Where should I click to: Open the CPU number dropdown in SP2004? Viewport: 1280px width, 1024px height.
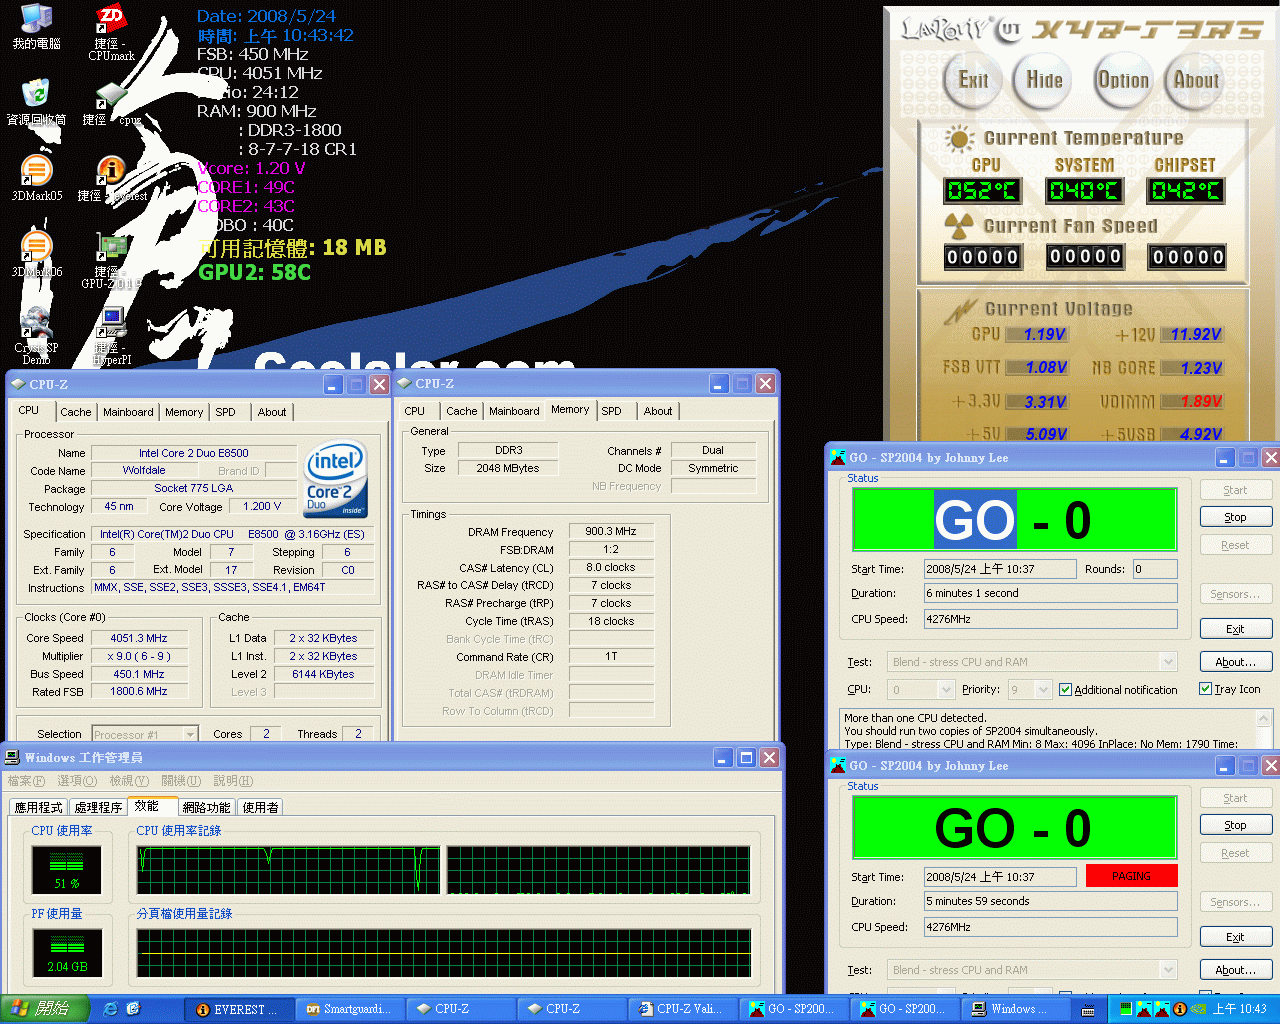945,690
